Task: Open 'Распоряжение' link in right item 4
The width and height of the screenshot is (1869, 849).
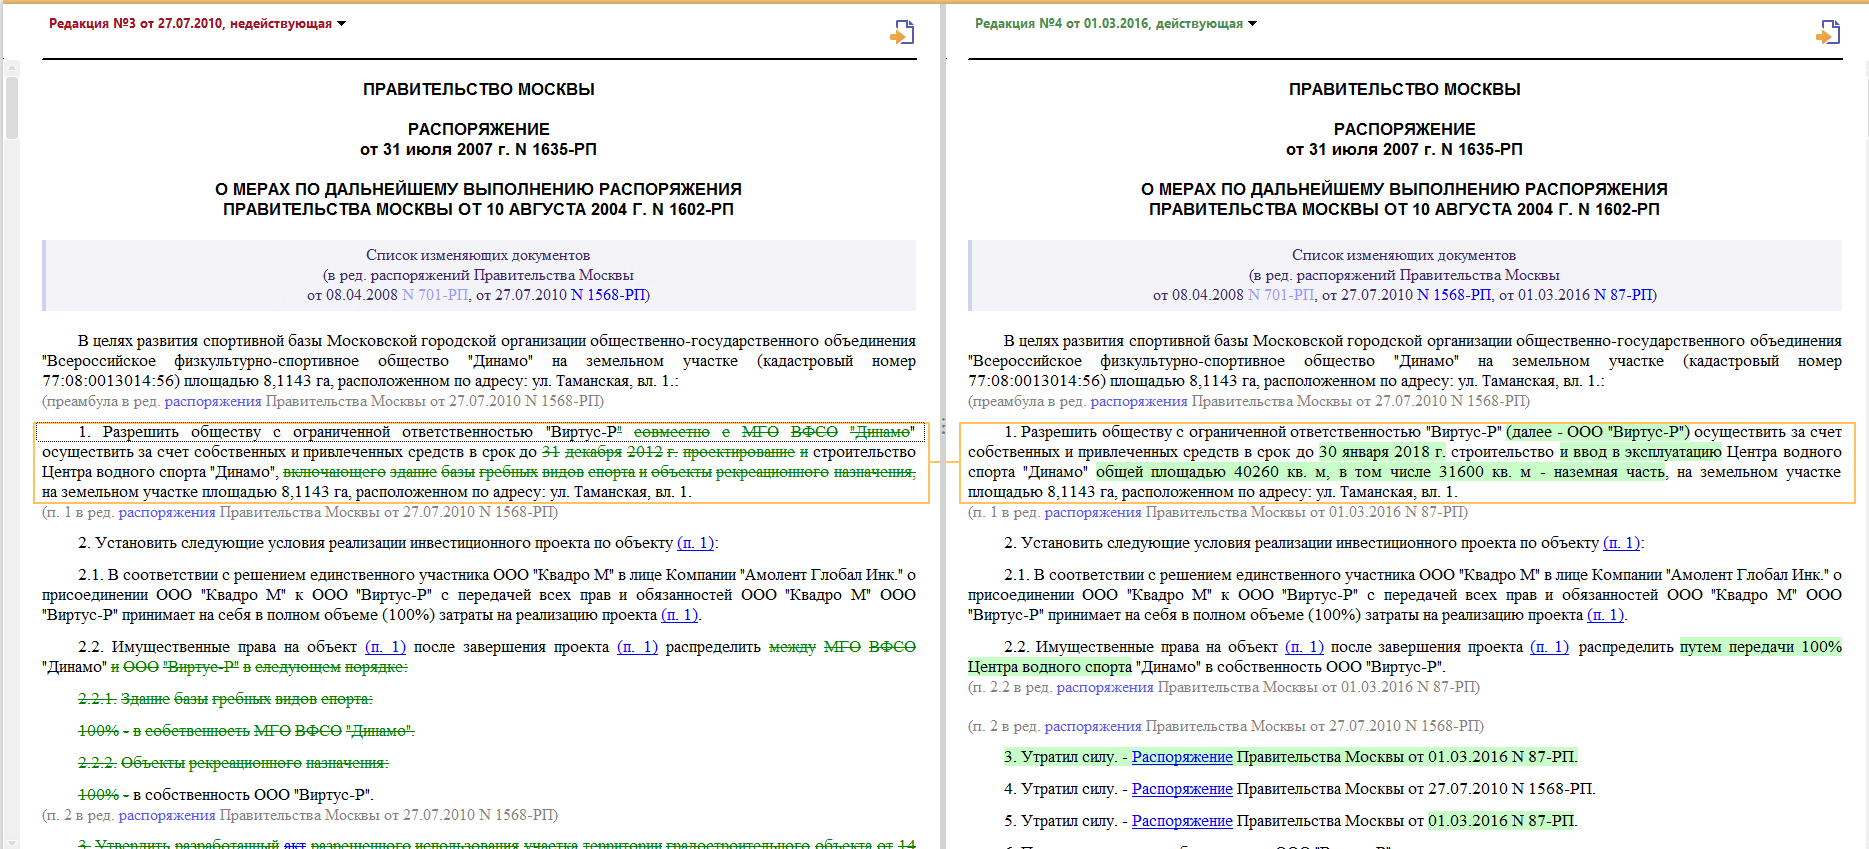Action: pos(1182,789)
